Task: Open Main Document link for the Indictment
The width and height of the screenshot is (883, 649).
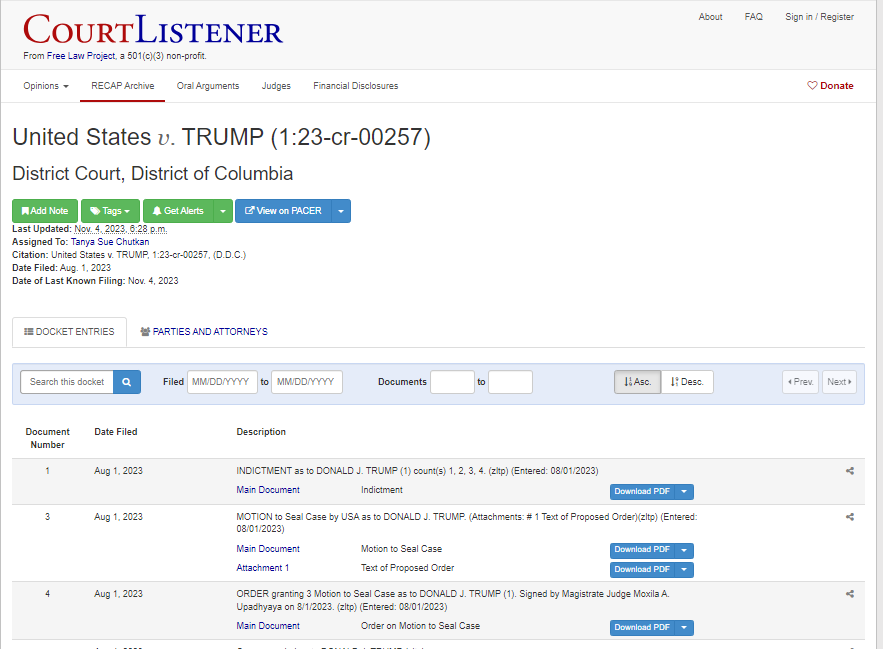Action: (268, 490)
